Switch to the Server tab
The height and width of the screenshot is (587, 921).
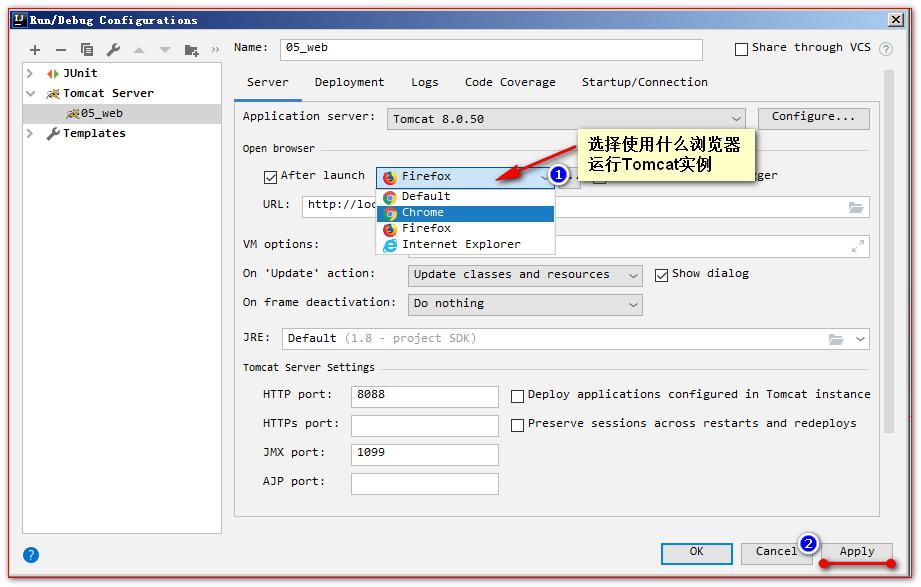point(268,83)
